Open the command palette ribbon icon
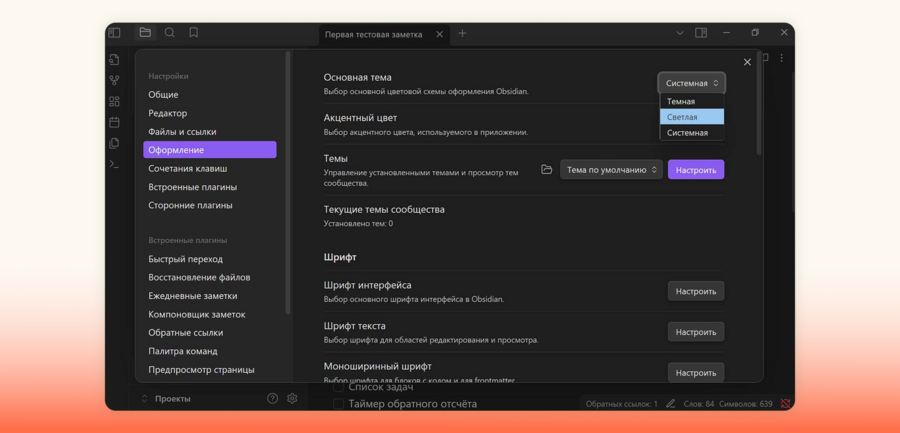 coord(114,164)
